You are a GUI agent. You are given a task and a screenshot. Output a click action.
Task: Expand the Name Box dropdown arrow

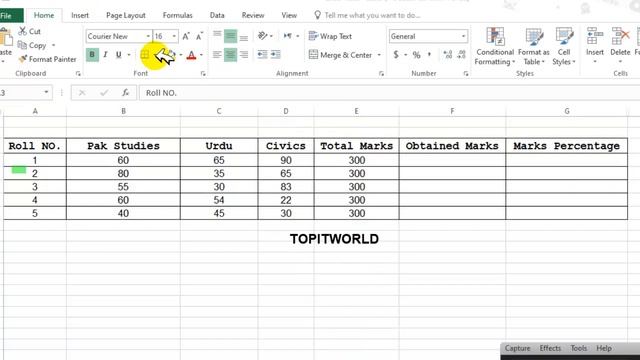point(46,92)
